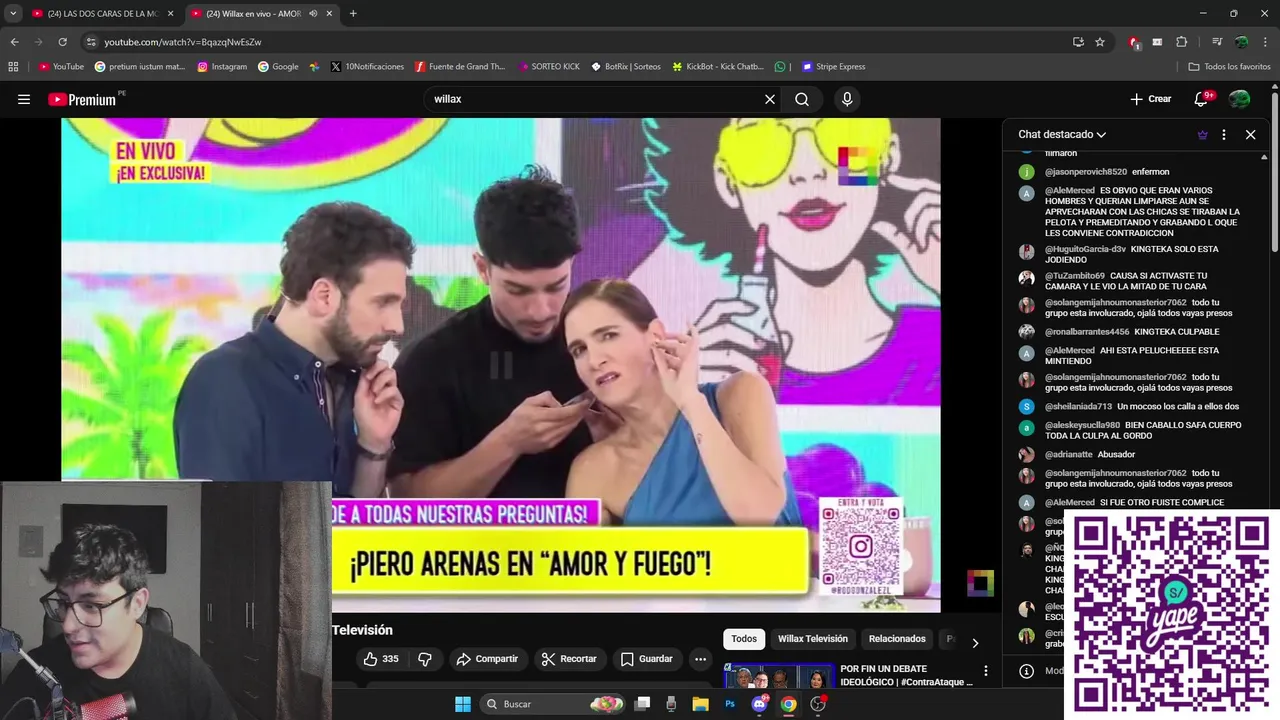Select the 'Todos' filter chip
This screenshot has height=720, width=1280.
pyautogui.click(x=744, y=639)
